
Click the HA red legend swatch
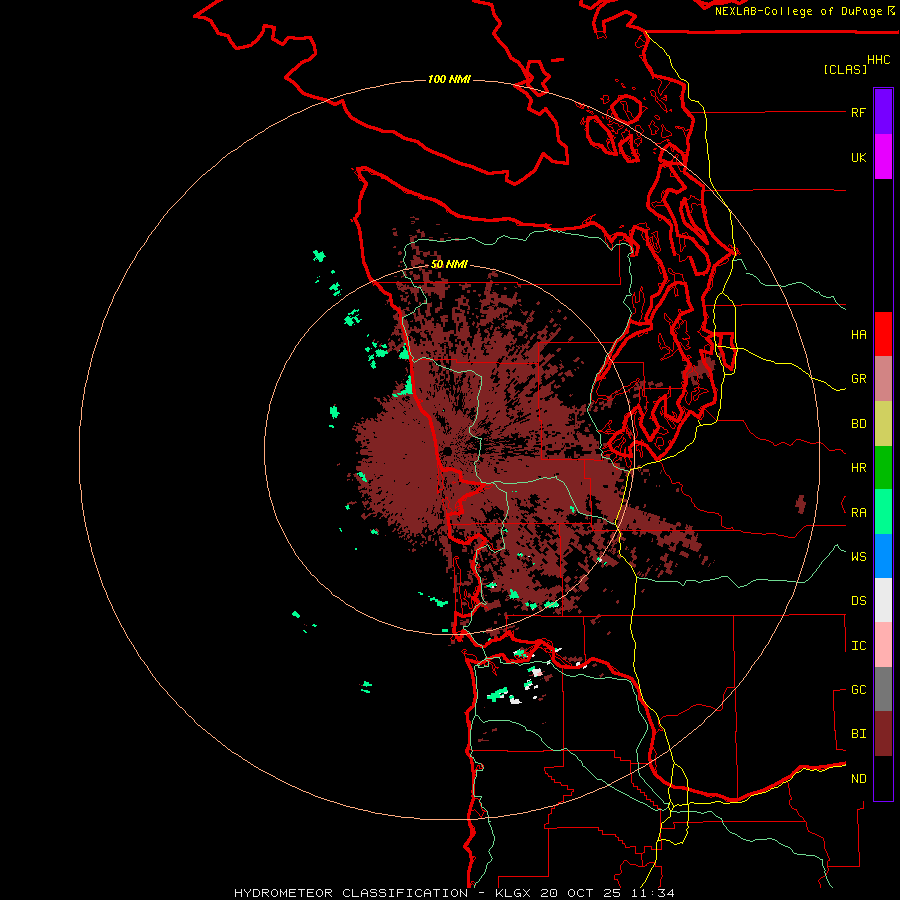(883, 334)
